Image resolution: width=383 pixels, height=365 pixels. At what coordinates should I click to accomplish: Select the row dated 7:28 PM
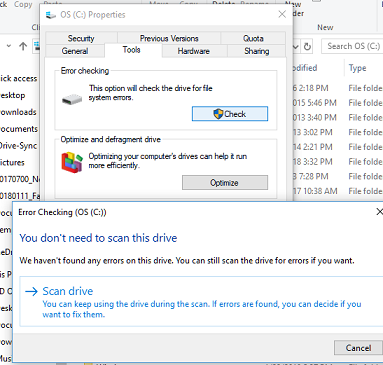coord(338,176)
